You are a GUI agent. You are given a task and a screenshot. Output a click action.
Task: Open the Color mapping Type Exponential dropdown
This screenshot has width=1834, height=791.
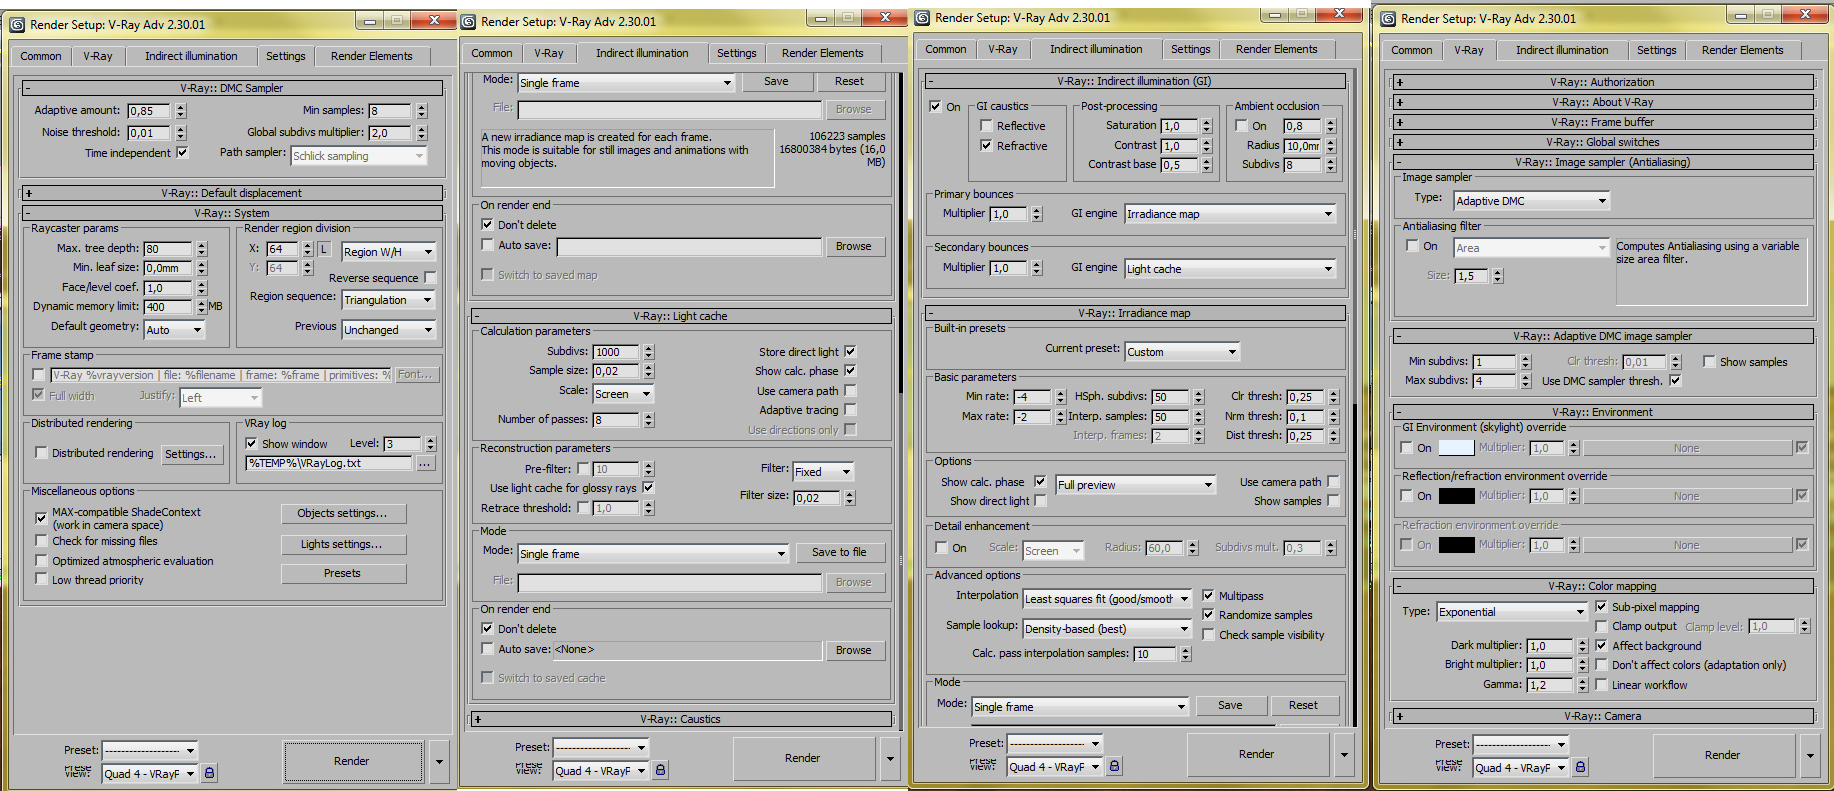coord(1512,612)
